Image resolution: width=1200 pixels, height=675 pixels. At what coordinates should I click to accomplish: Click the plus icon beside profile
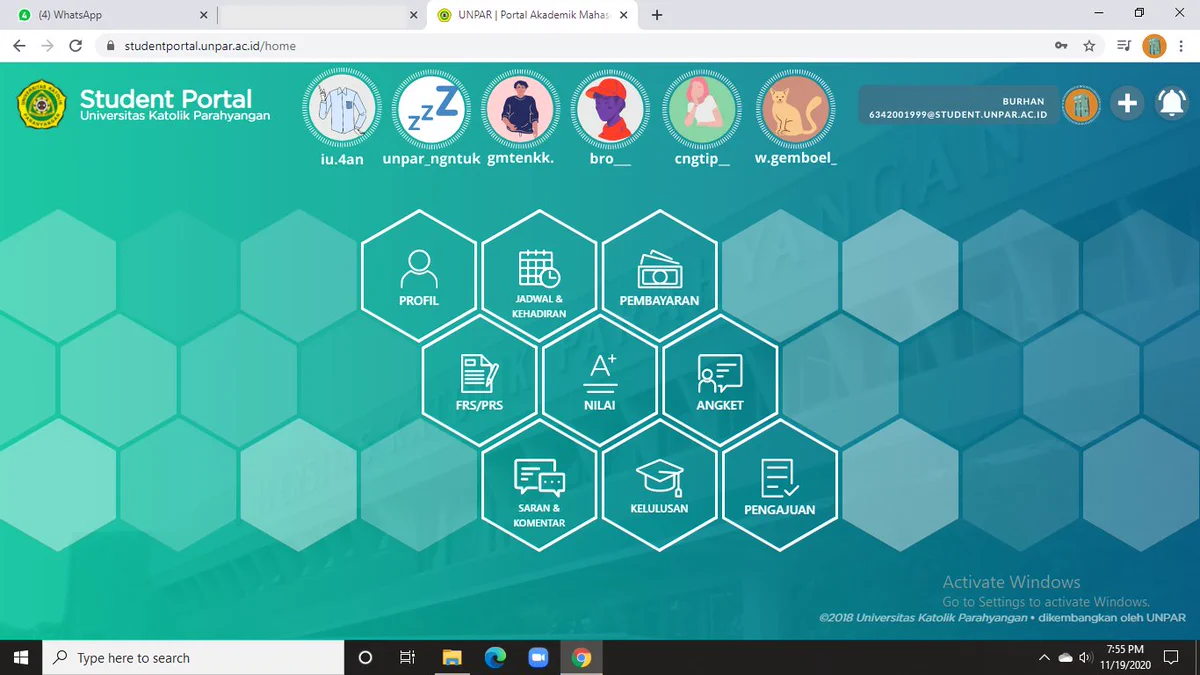(1127, 103)
